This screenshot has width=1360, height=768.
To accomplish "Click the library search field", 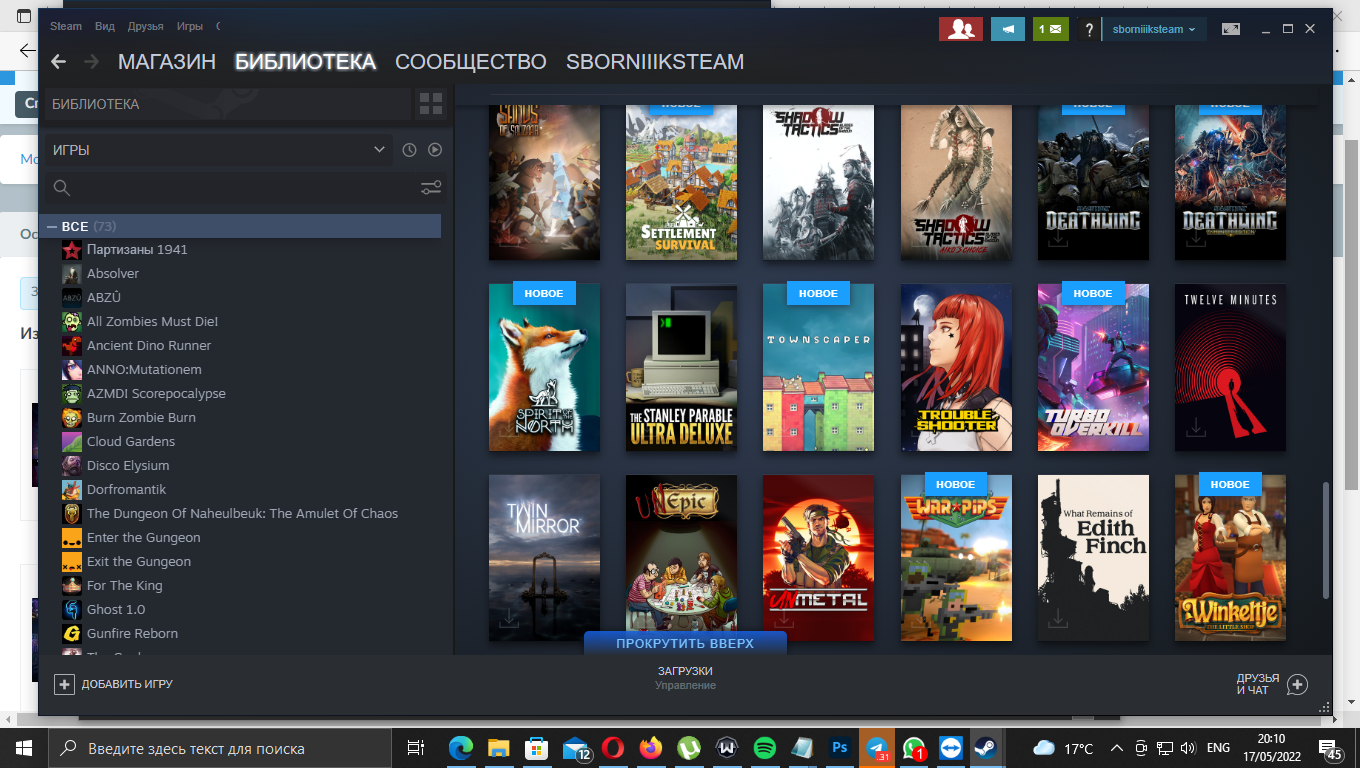I will (x=230, y=187).
